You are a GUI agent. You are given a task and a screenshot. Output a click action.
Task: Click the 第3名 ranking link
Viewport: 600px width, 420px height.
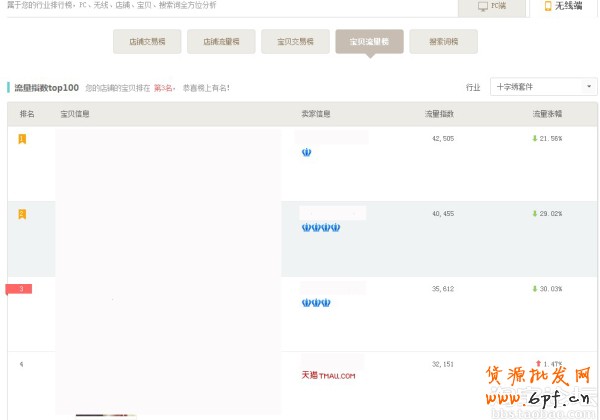162,88
